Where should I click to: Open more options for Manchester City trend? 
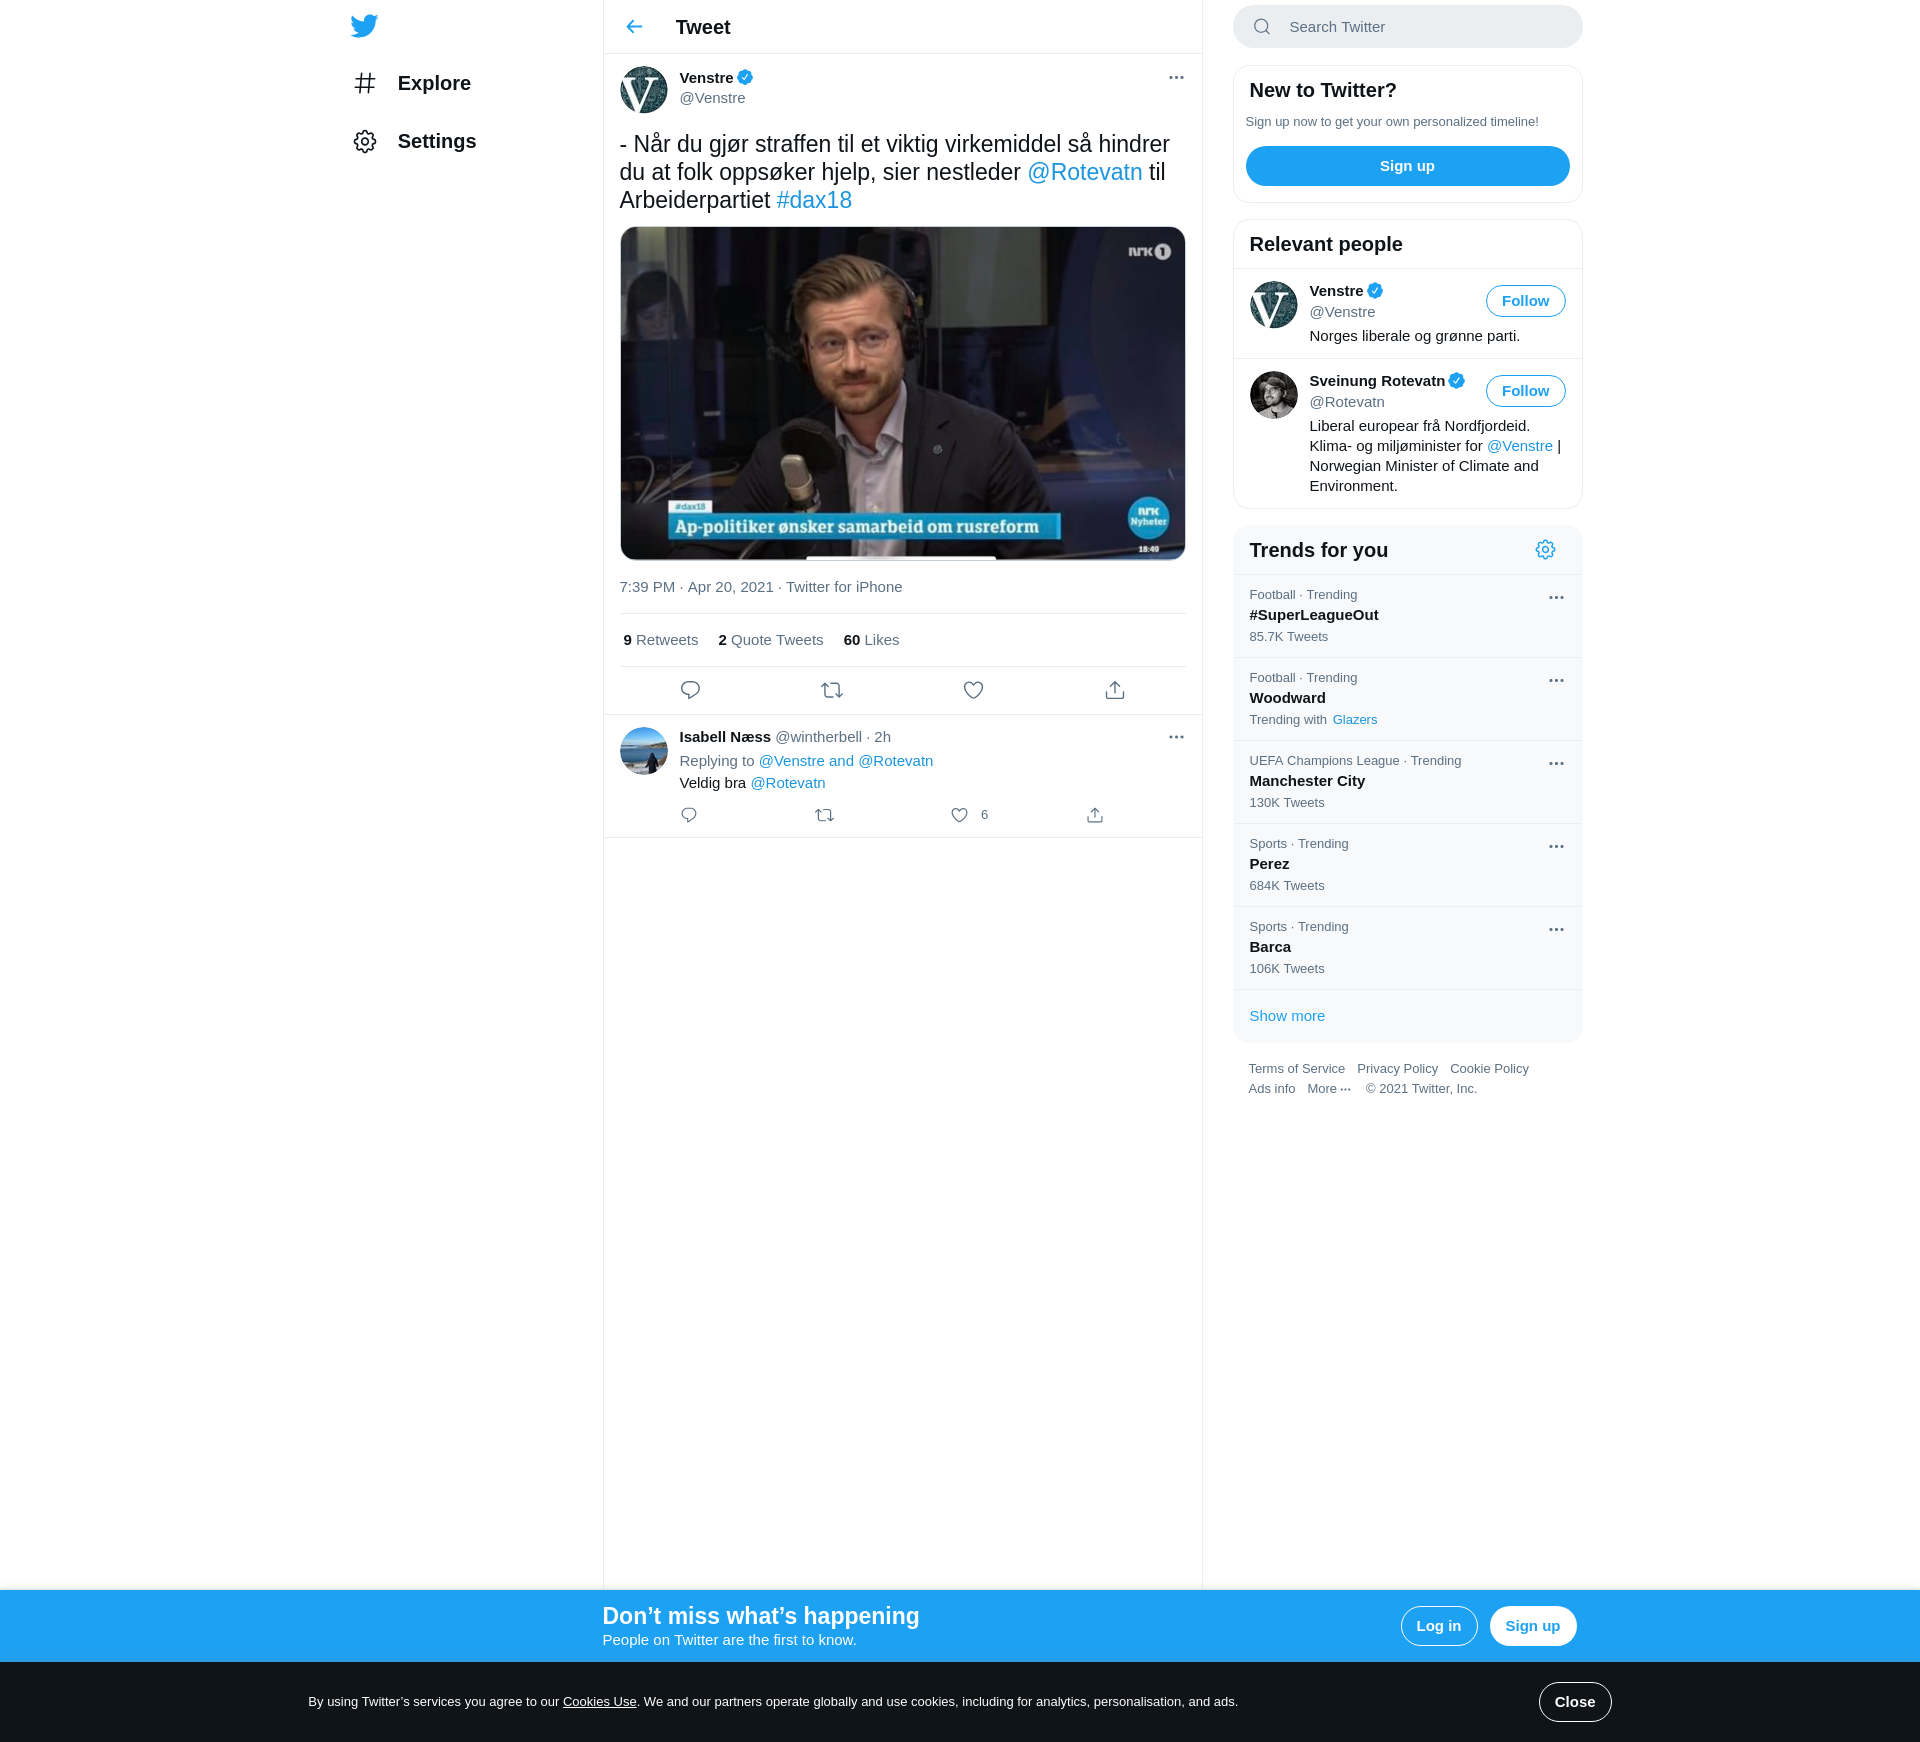(1556, 763)
